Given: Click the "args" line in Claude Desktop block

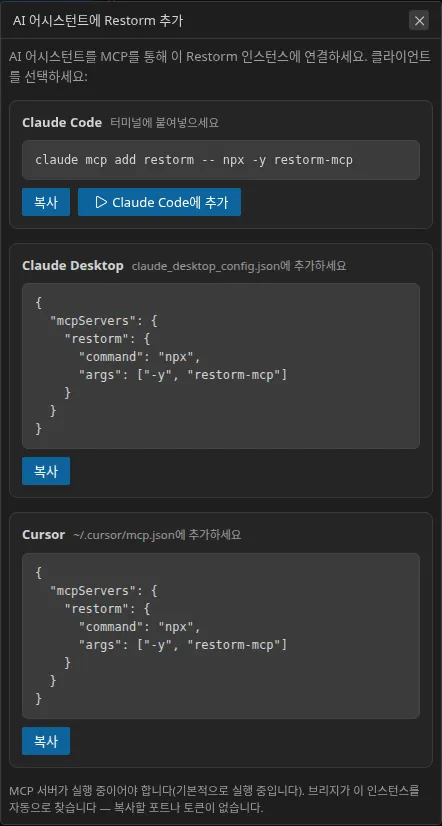Looking at the screenshot, I should coord(183,375).
